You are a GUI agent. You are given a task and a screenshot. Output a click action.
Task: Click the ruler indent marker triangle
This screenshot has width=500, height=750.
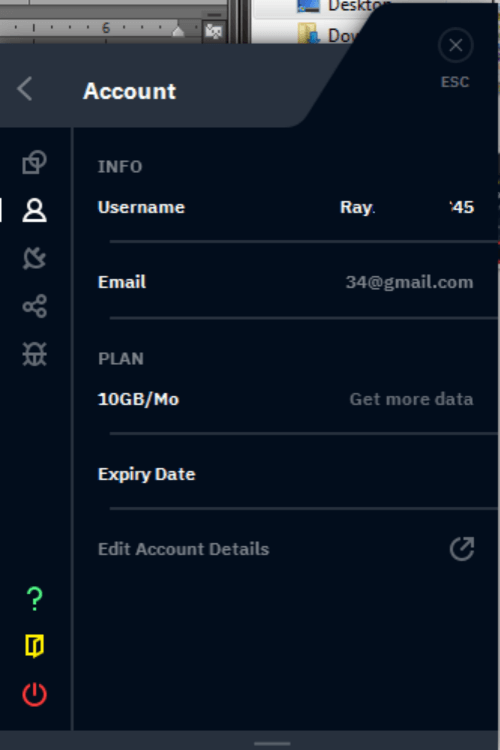click(x=178, y=31)
